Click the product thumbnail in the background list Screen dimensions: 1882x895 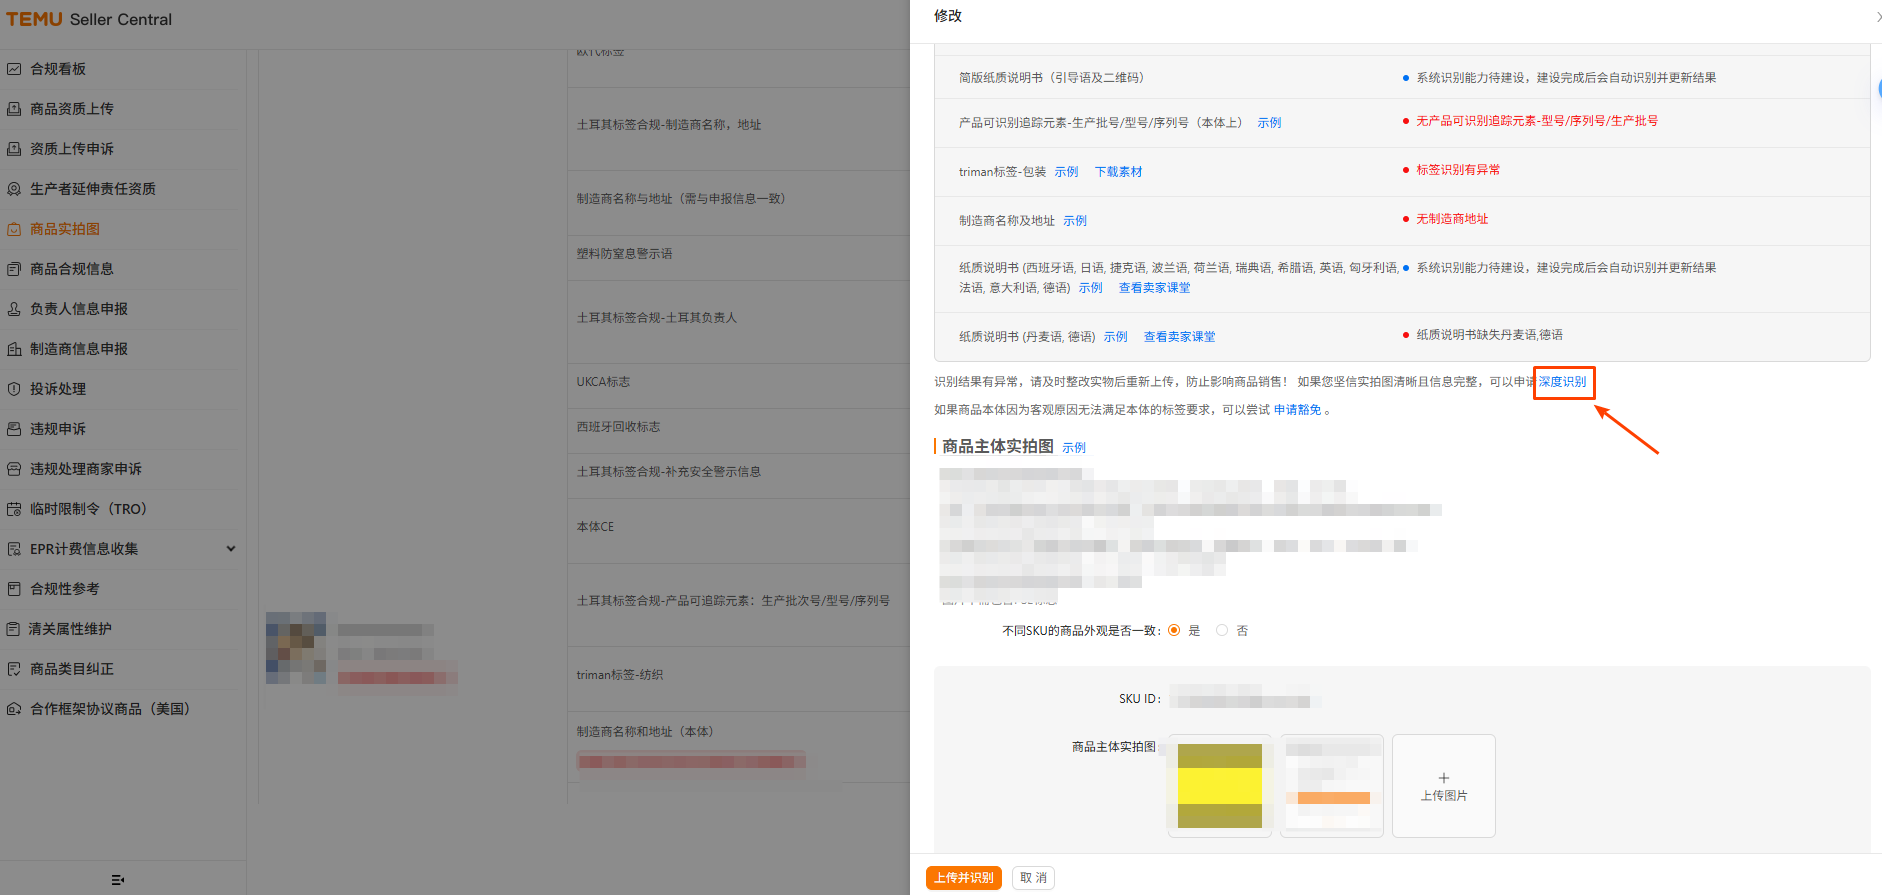pyautogui.click(x=296, y=648)
